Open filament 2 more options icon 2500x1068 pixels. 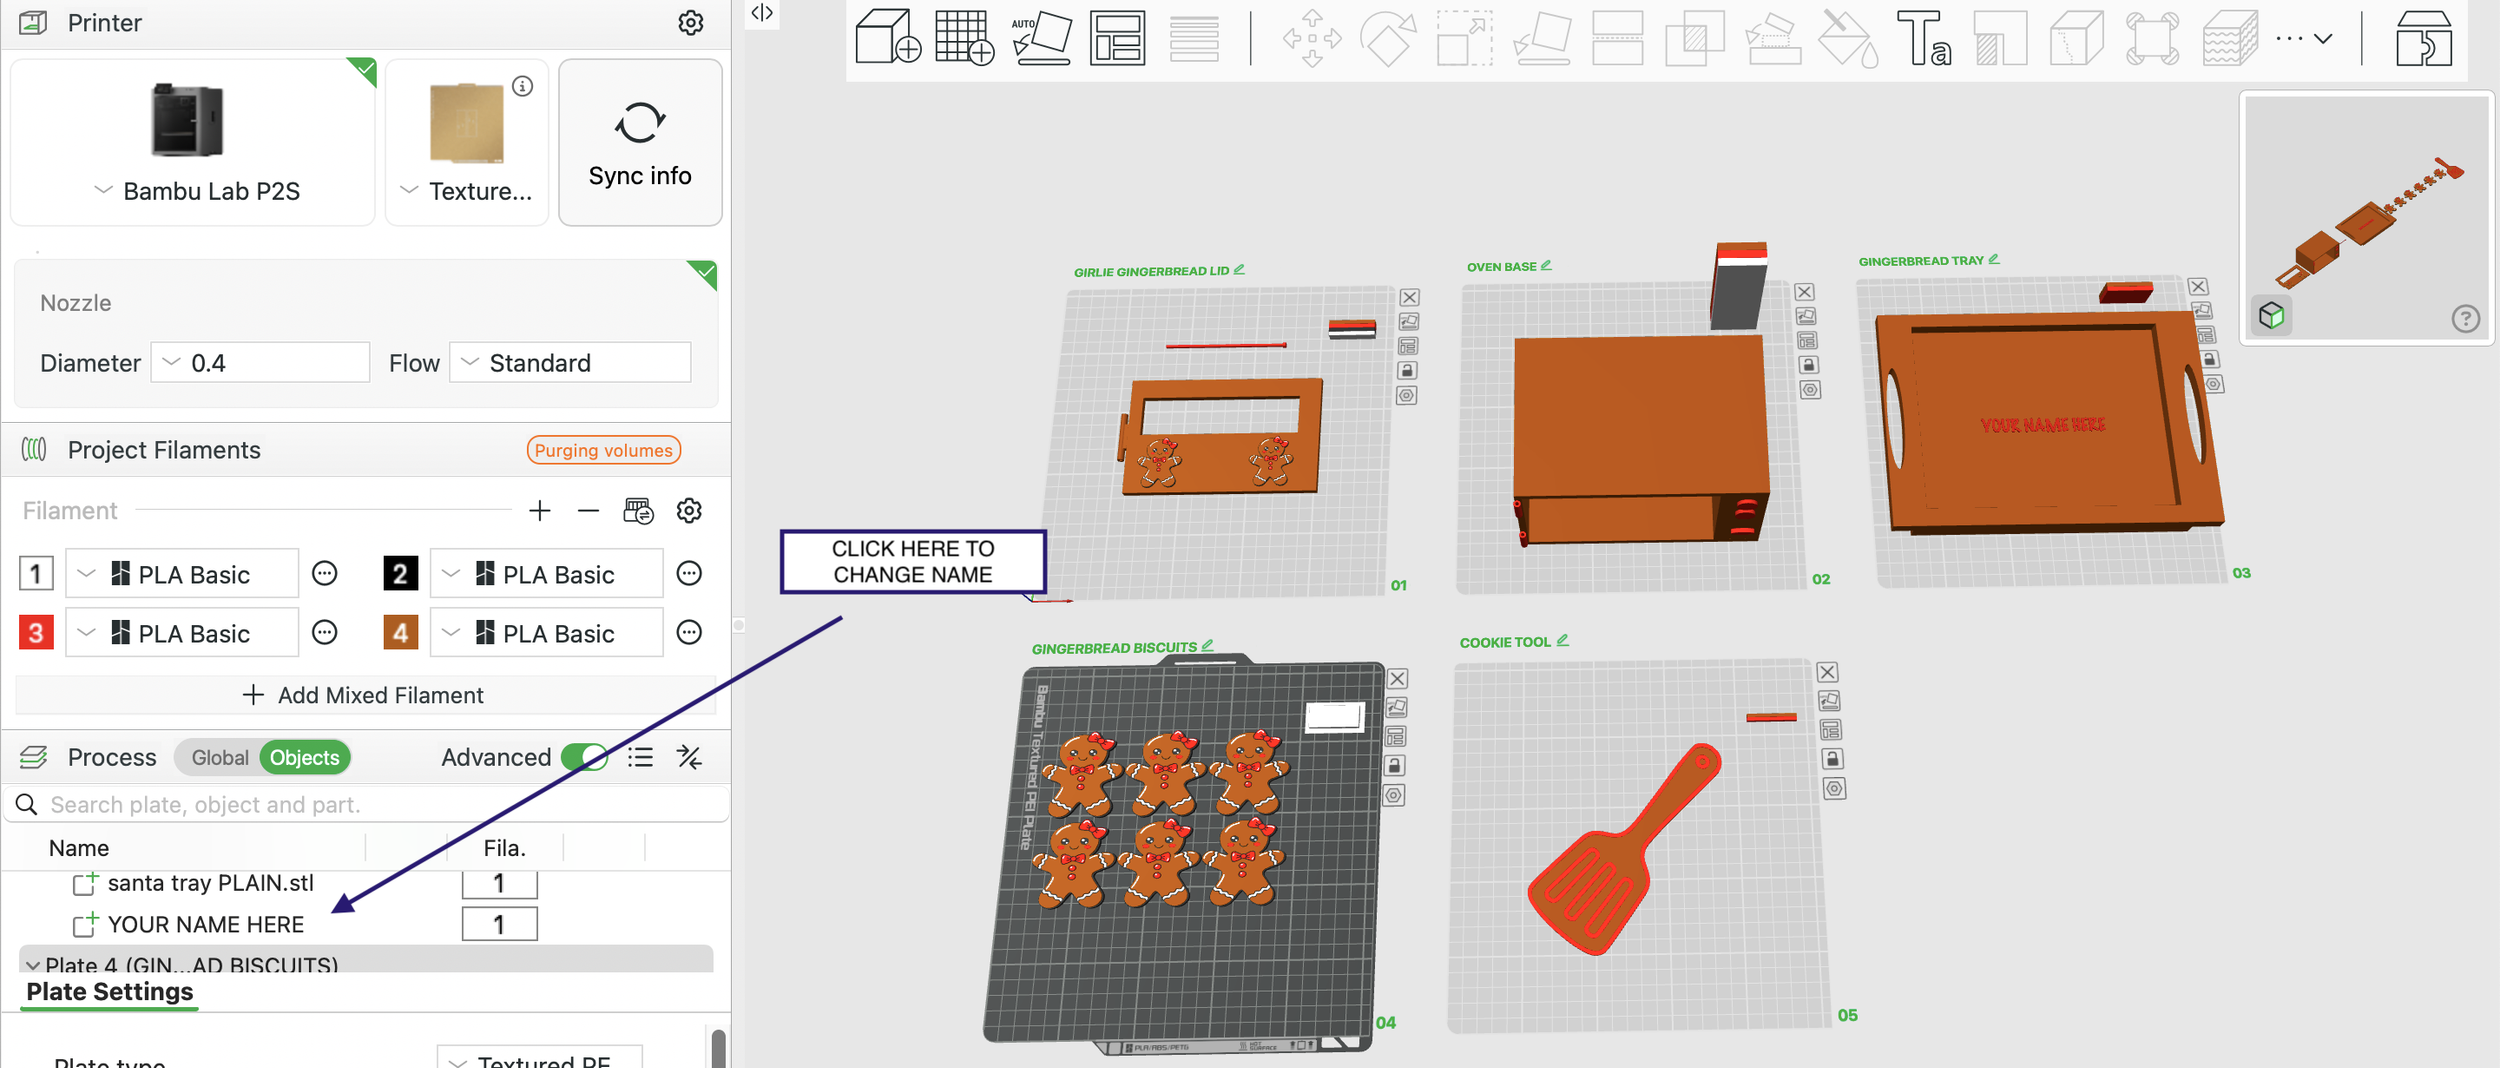point(689,573)
